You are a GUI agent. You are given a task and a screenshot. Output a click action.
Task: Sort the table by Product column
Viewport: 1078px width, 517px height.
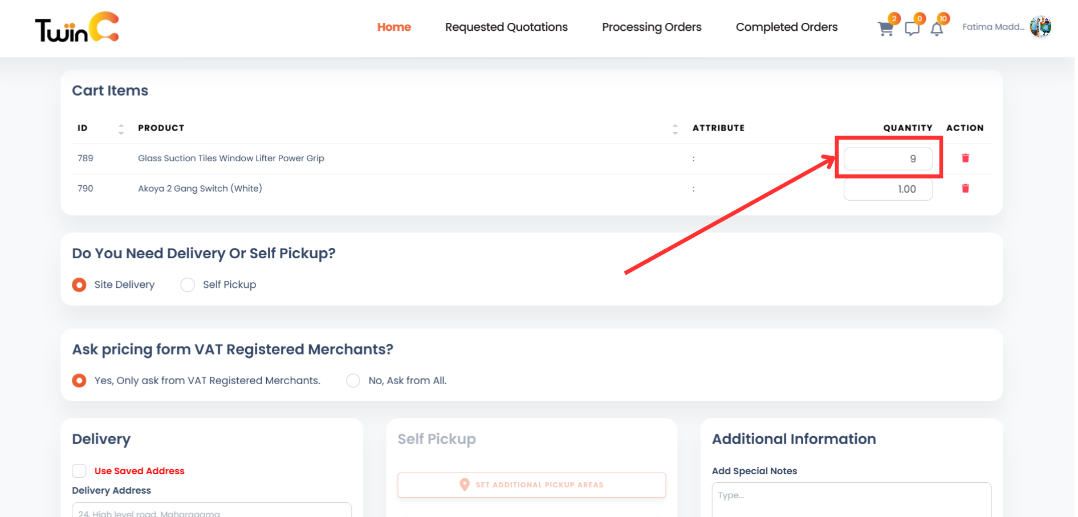click(x=675, y=129)
